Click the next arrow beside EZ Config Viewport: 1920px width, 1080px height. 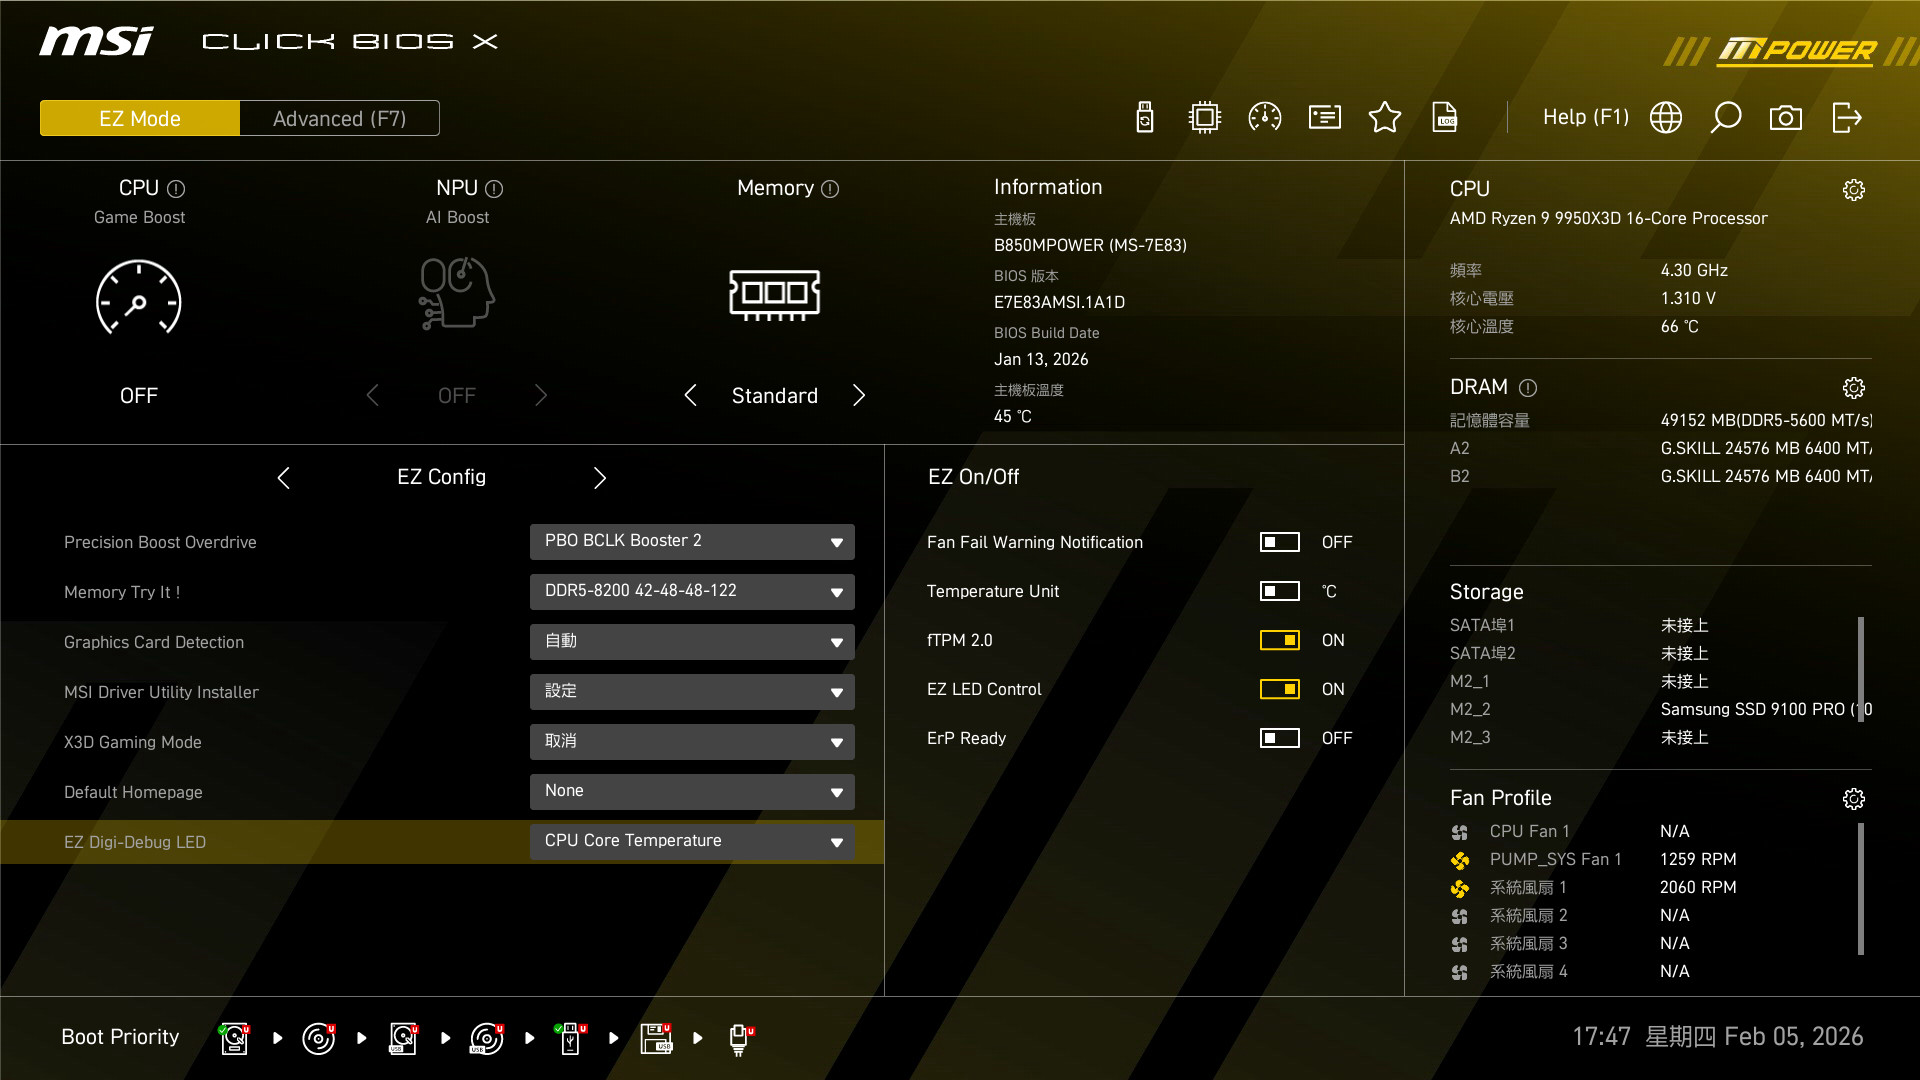pyautogui.click(x=599, y=478)
